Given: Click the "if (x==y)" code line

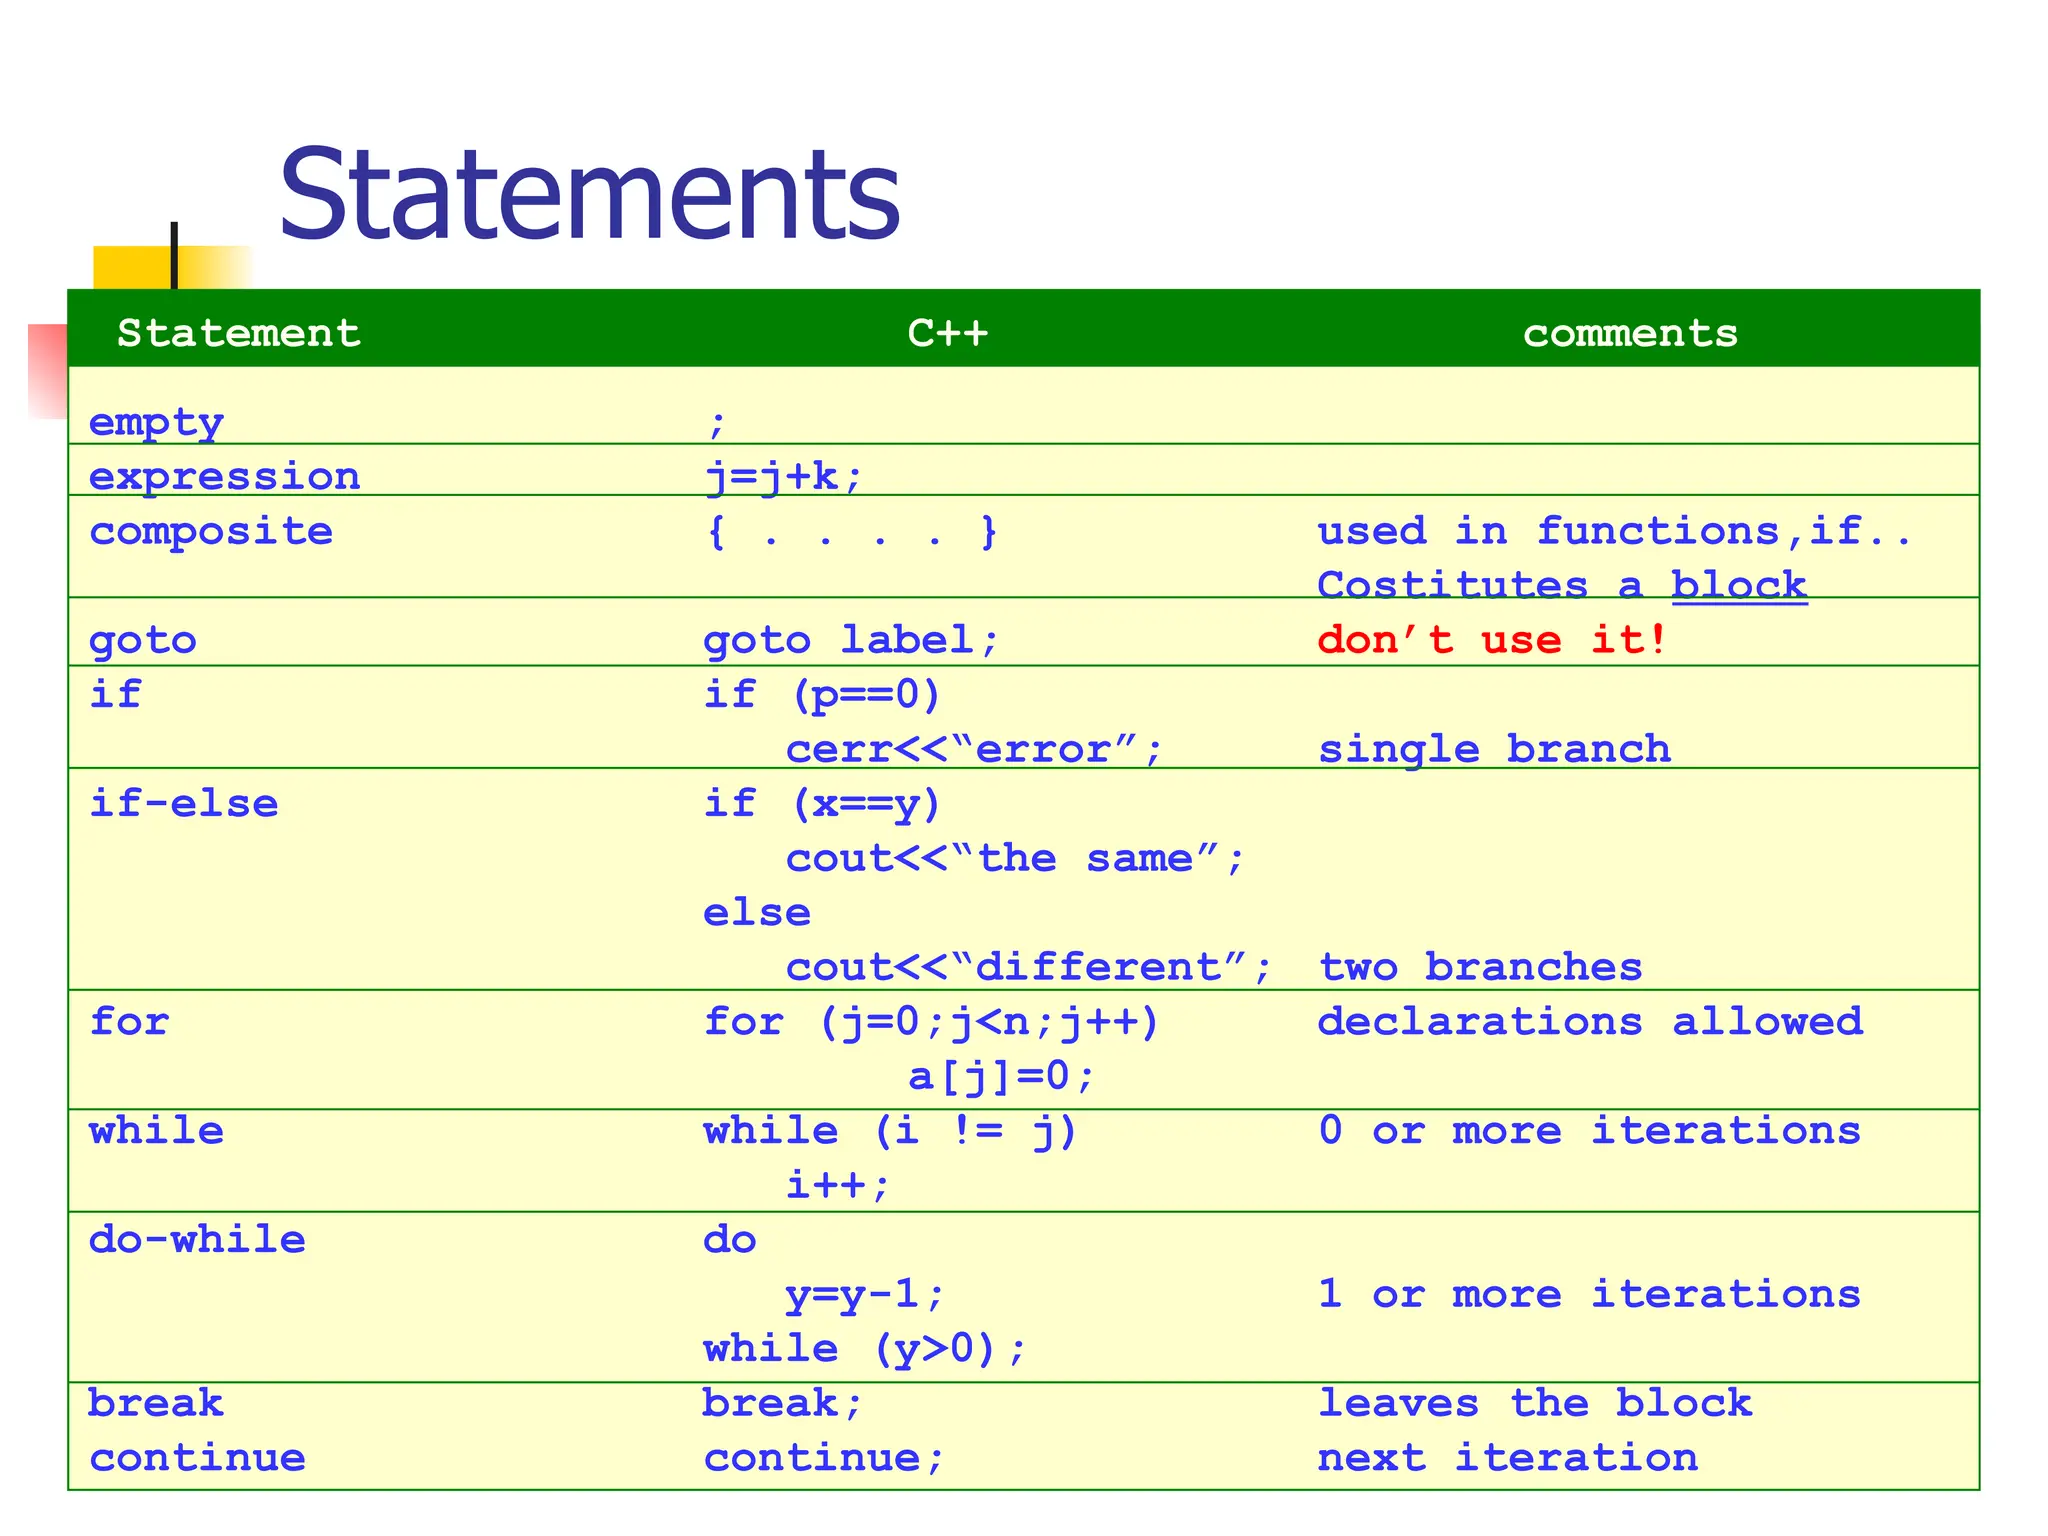Looking at the screenshot, I should 823,804.
